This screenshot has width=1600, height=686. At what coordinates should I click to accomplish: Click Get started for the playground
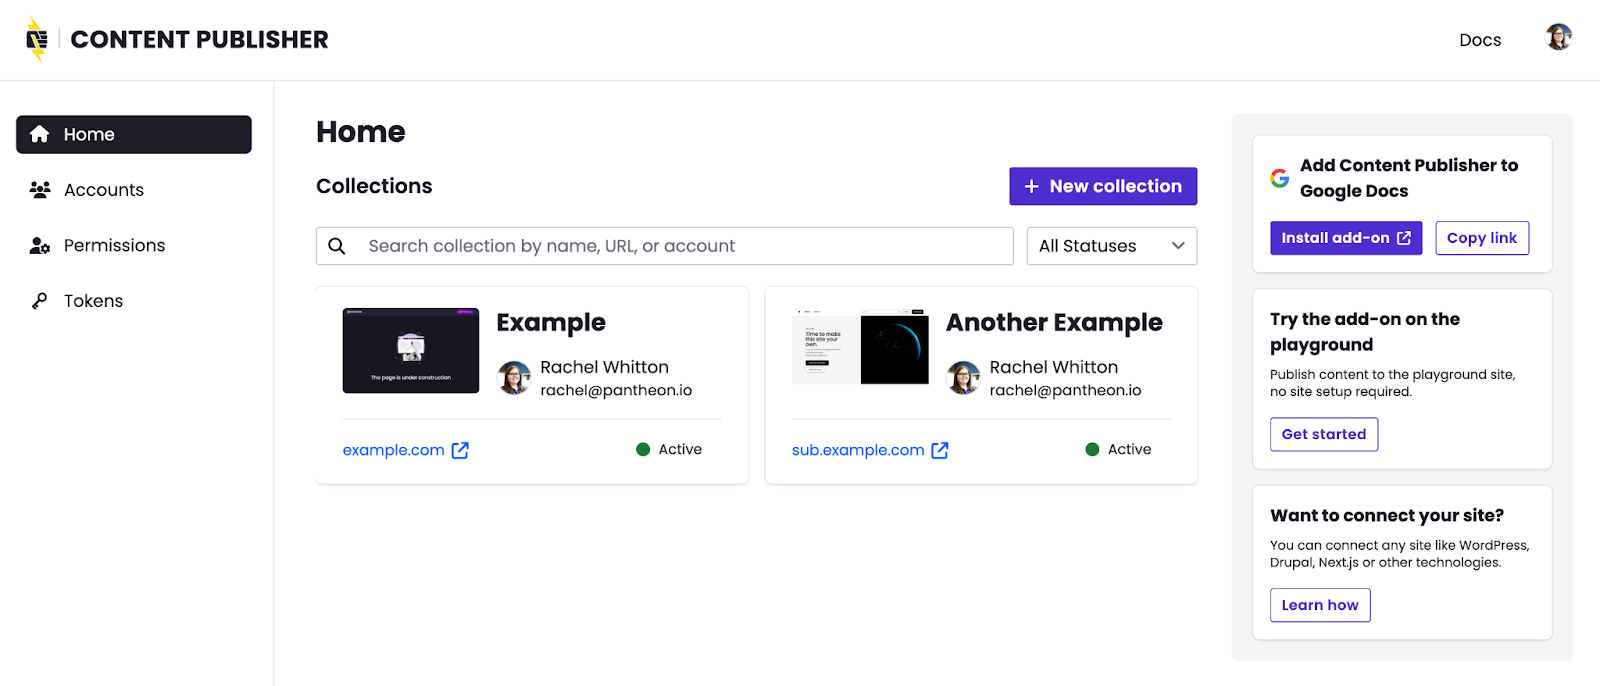point(1323,434)
